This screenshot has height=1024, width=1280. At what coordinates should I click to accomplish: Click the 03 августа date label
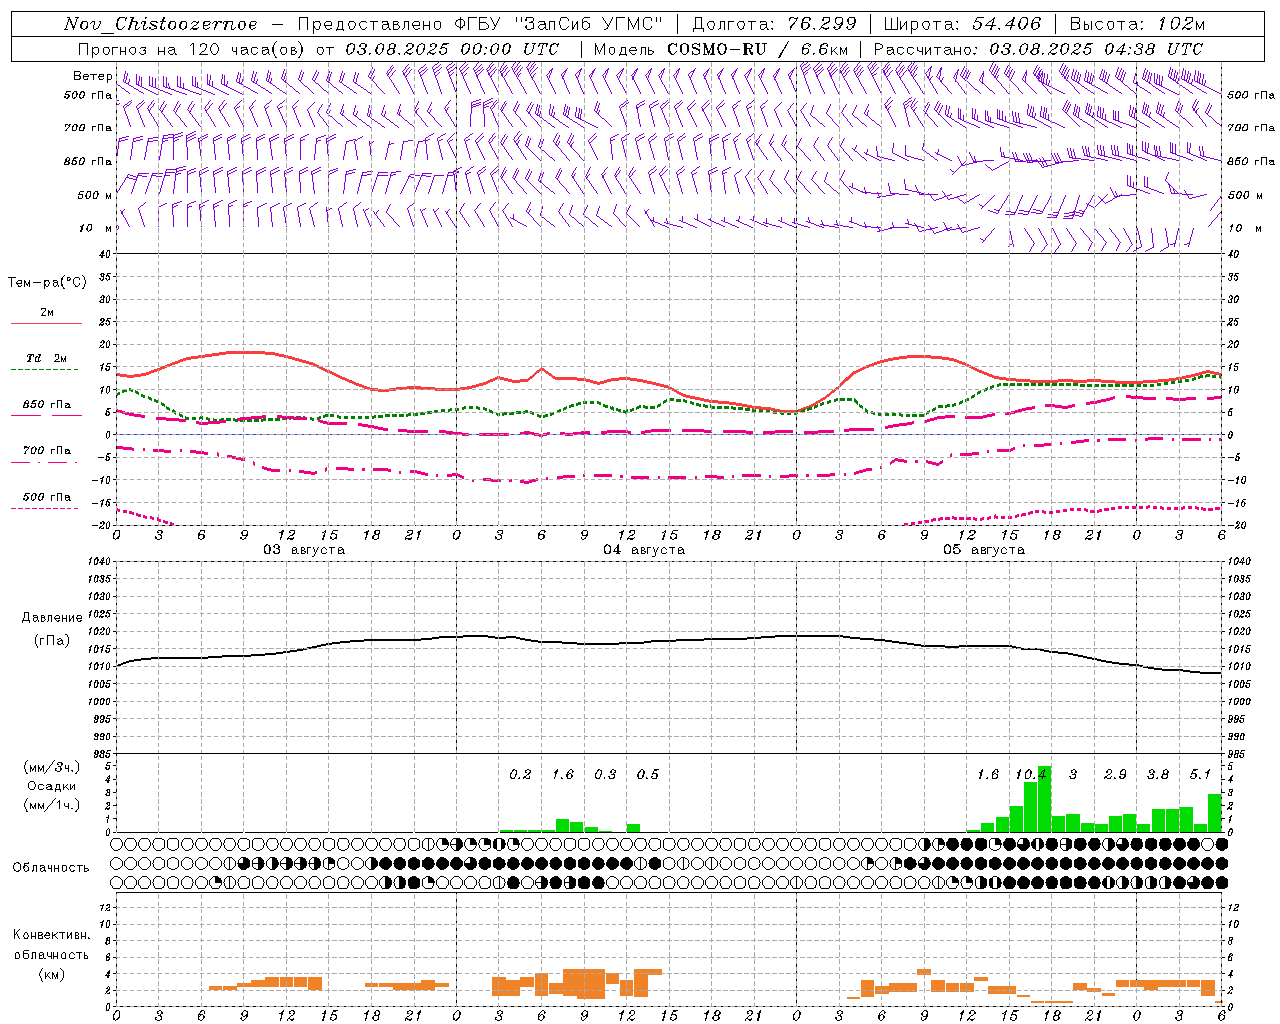click(304, 550)
